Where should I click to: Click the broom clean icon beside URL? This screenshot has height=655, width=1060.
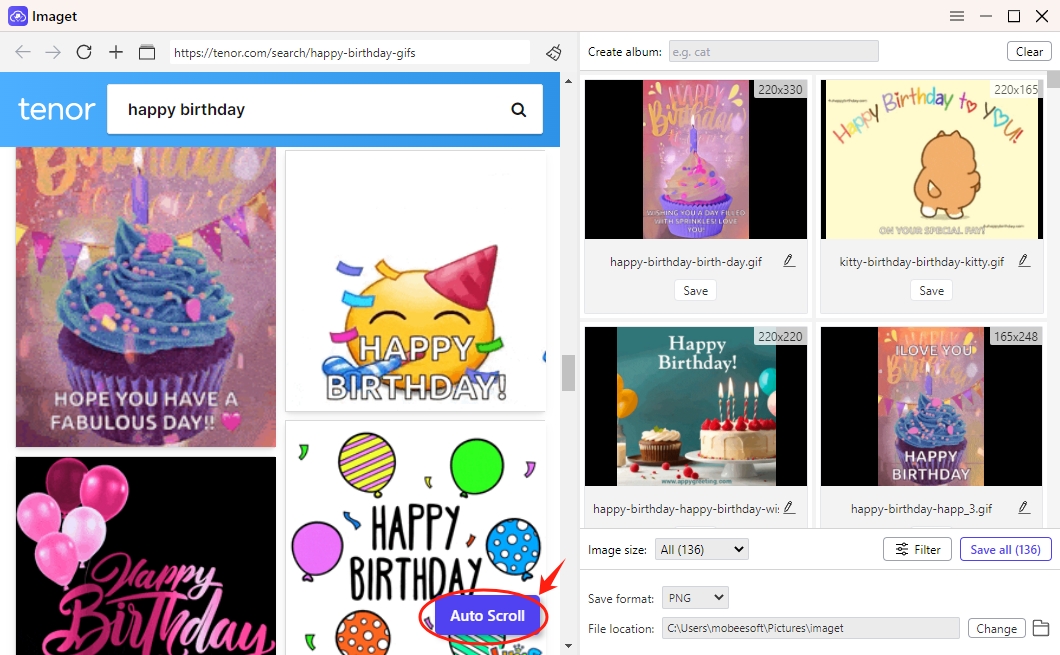[x=553, y=52]
